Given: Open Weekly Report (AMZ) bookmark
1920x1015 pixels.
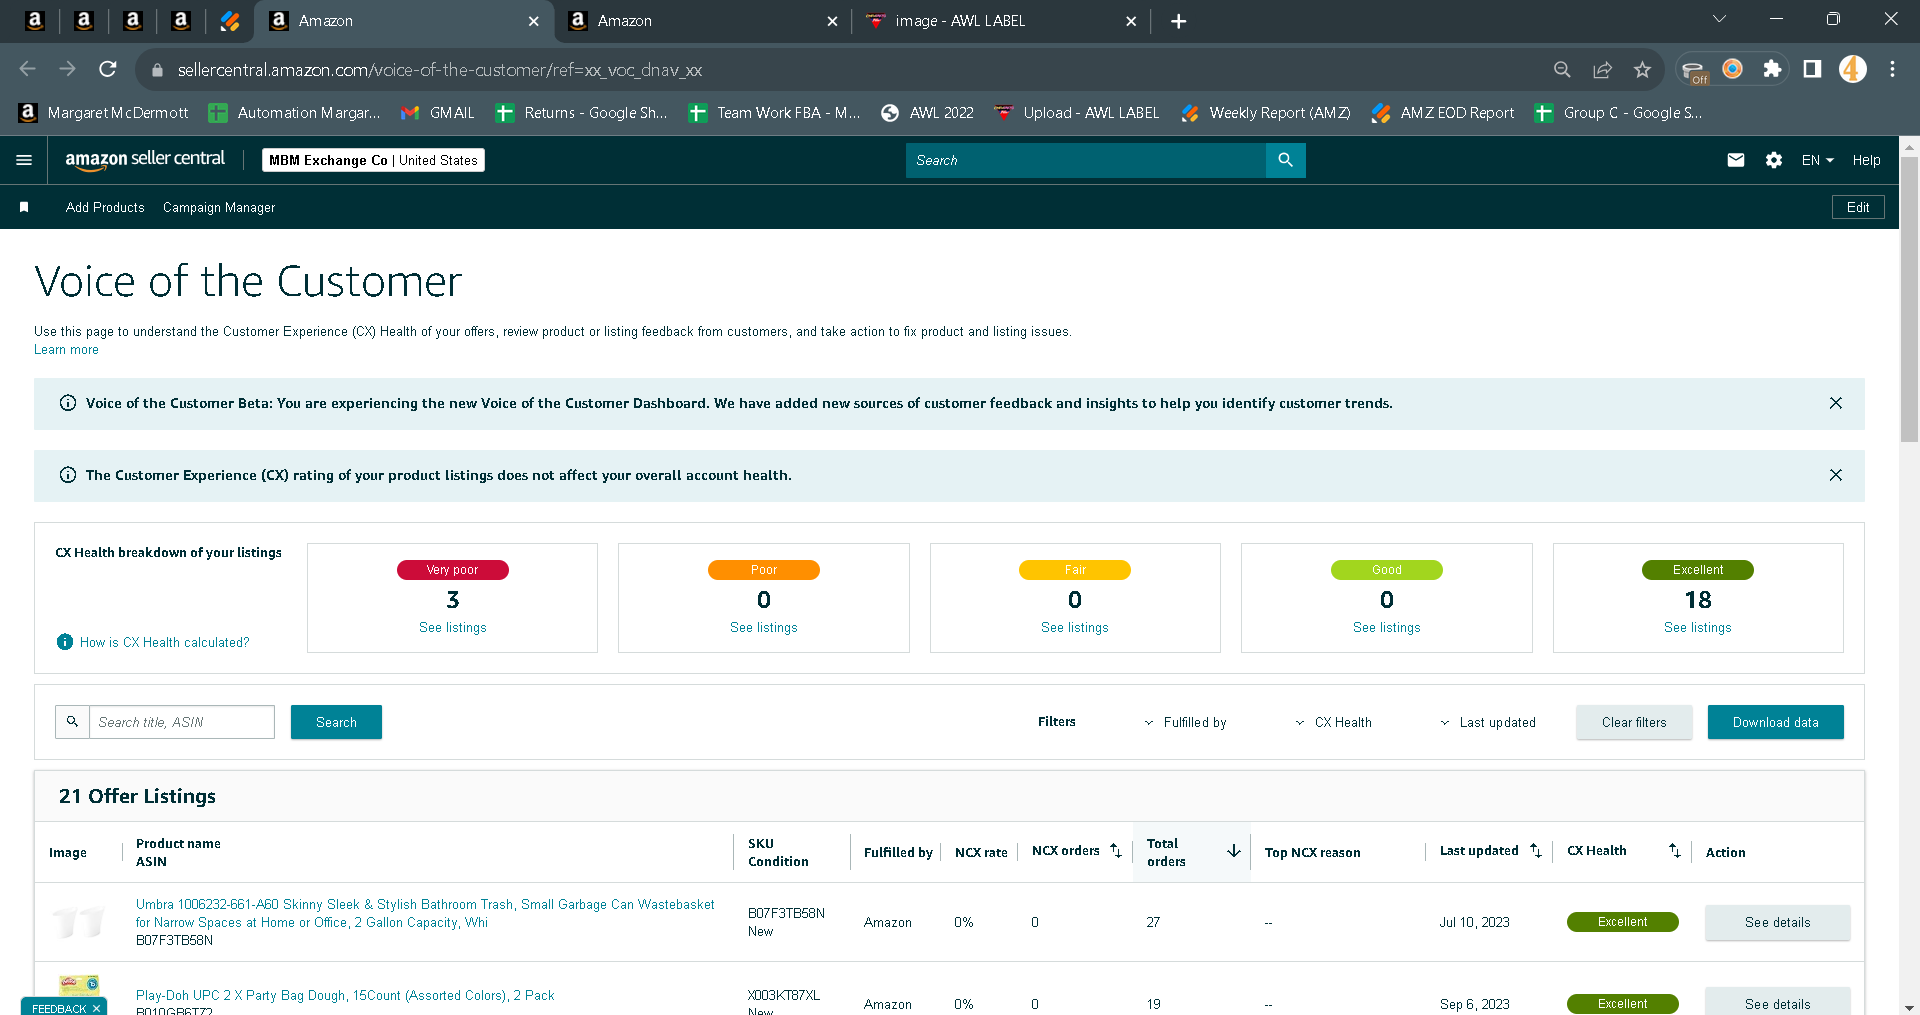Looking at the screenshot, I should [1266, 113].
